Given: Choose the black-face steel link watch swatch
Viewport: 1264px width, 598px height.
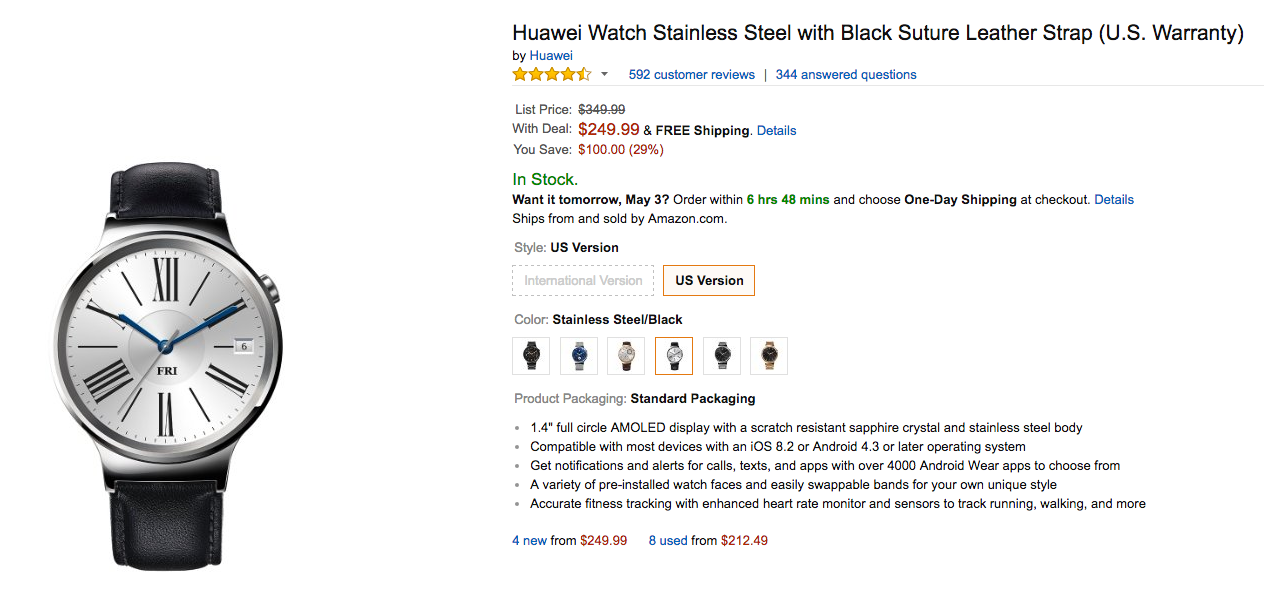Looking at the screenshot, I should [x=722, y=355].
